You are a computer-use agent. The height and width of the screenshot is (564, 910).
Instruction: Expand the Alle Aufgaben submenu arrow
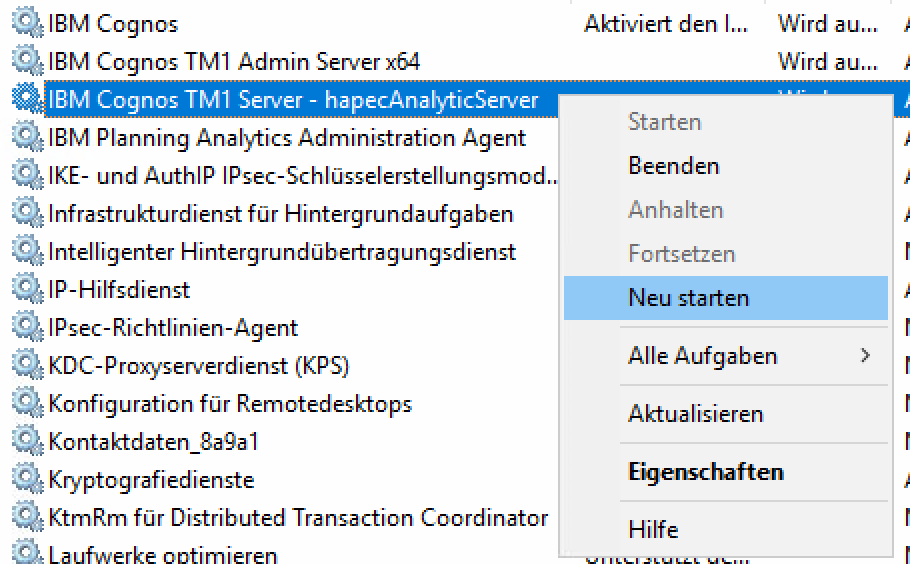click(866, 356)
